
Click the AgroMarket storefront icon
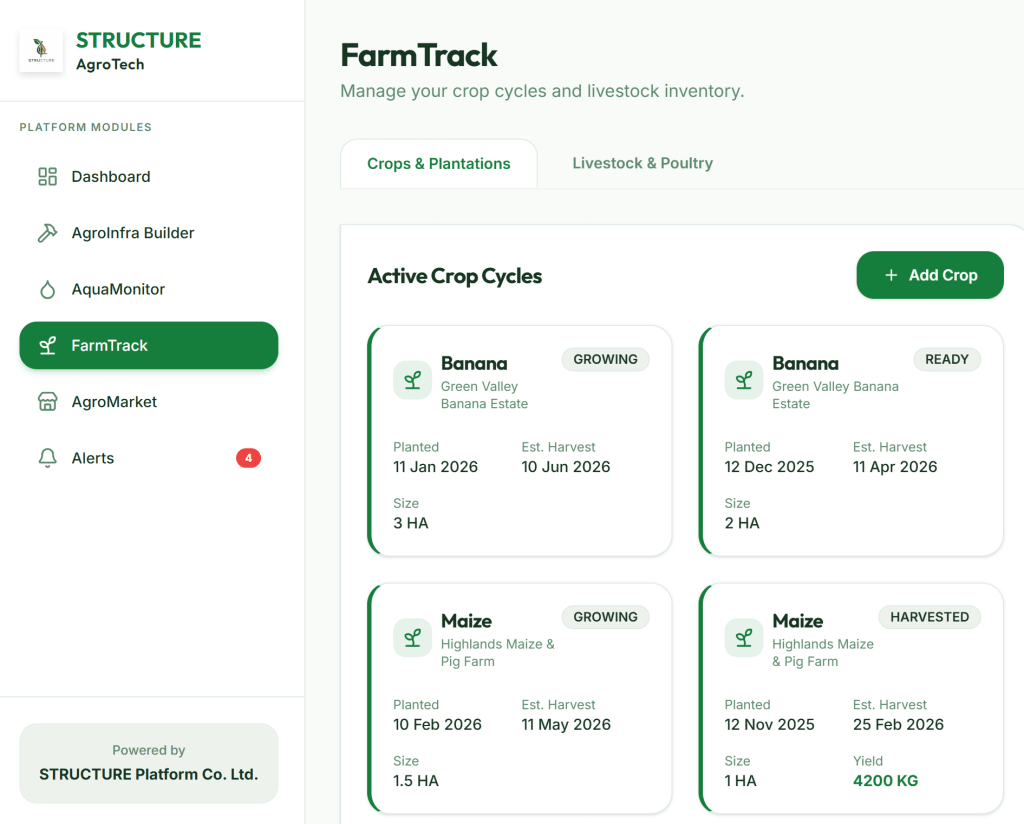(47, 402)
